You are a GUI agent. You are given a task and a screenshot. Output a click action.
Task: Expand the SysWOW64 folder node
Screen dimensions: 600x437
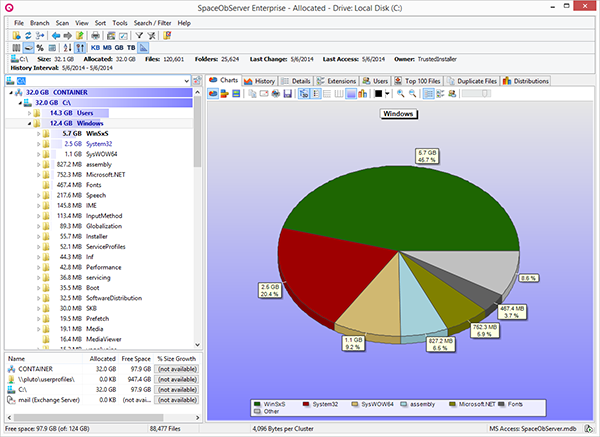tap(39, 154)
